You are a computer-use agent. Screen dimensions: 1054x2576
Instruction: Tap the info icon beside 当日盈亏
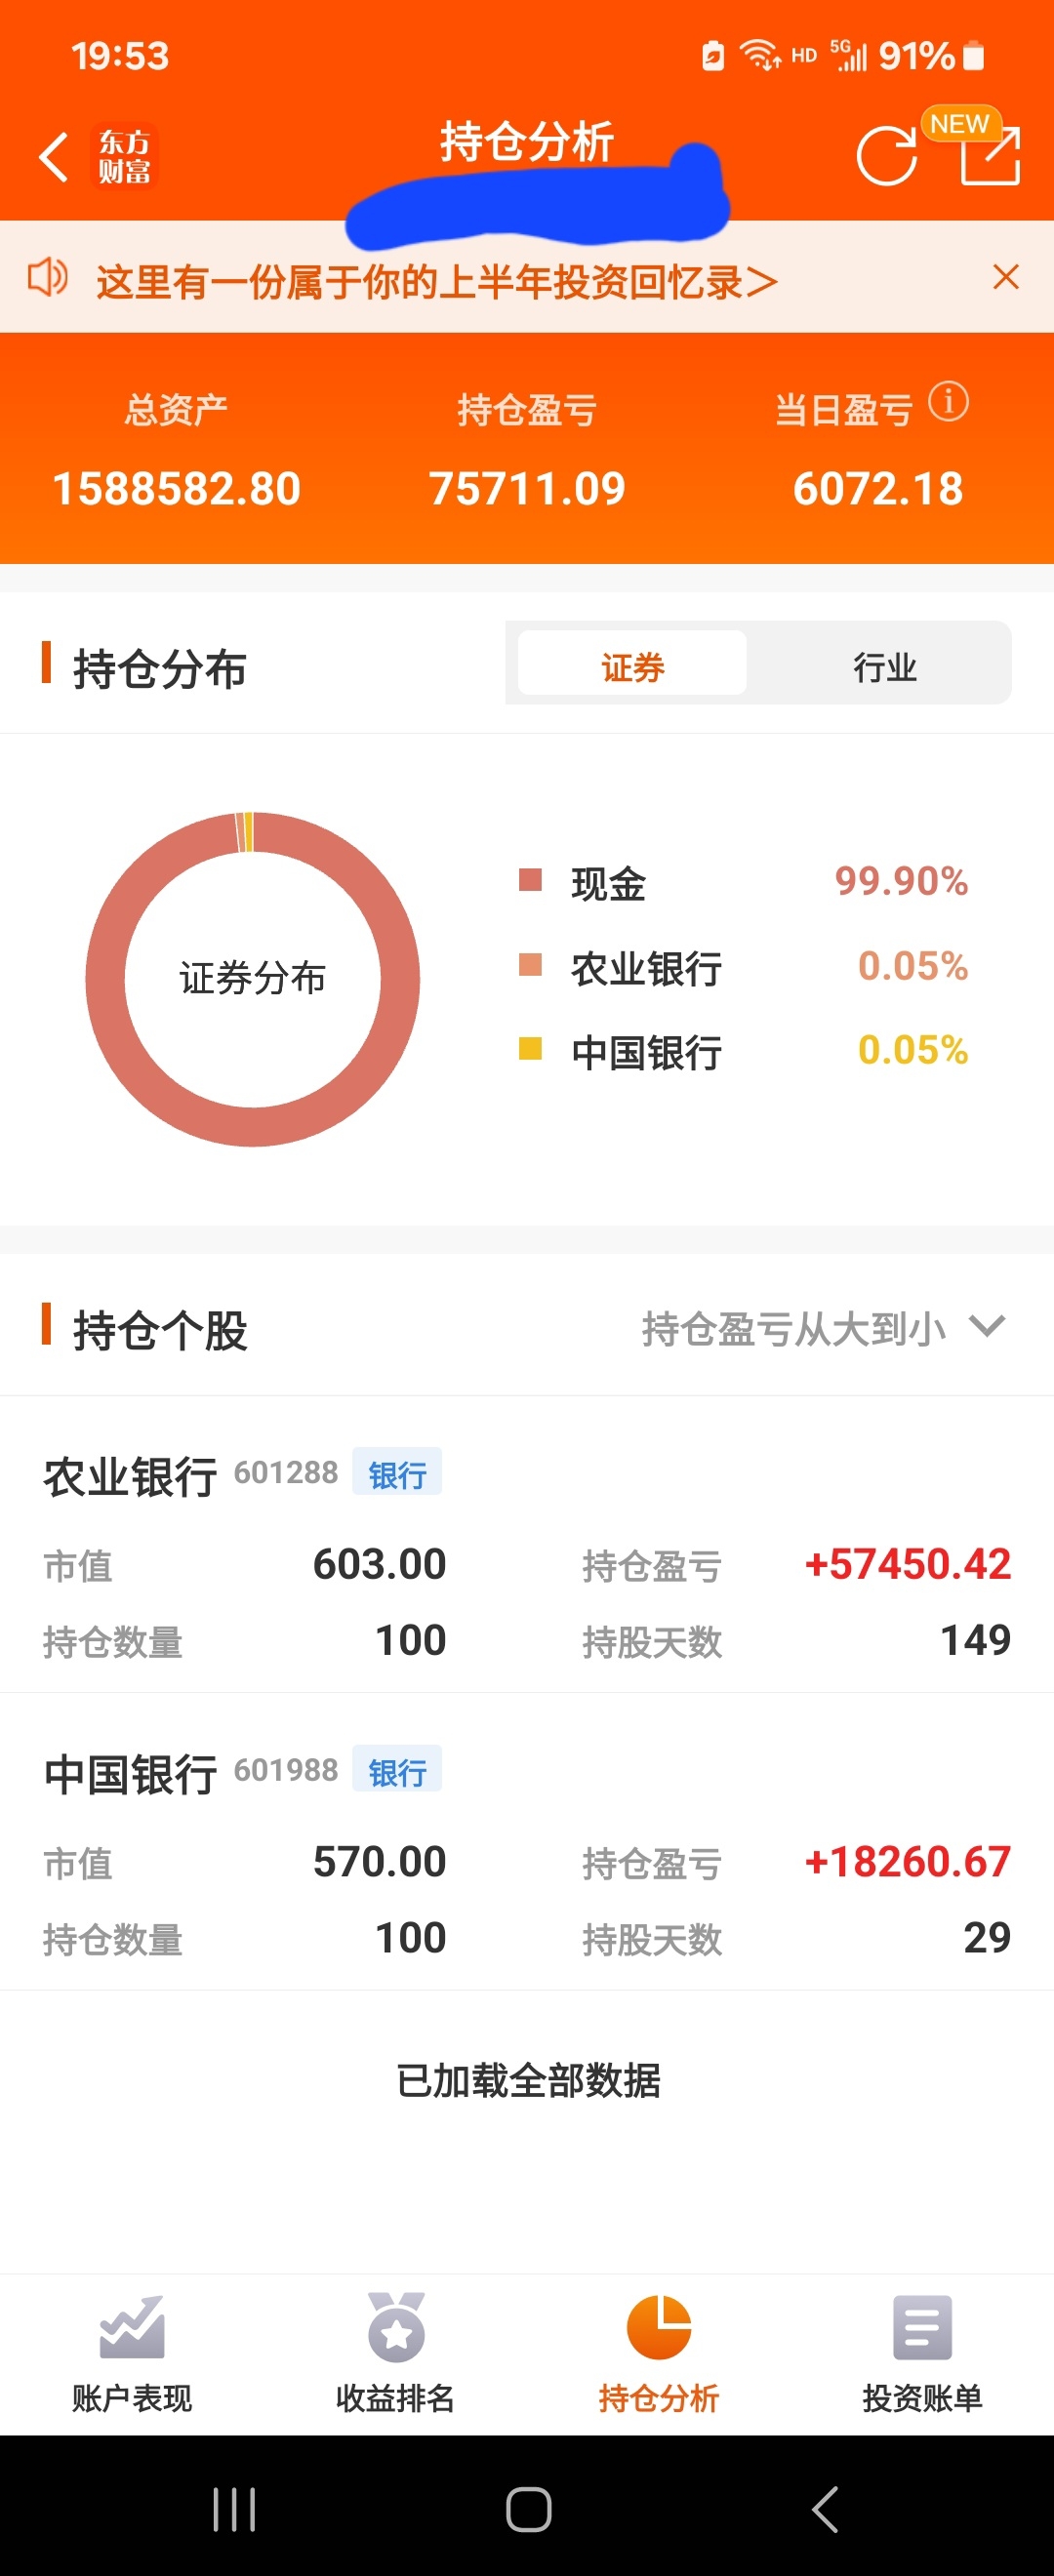[x=948, y=402]
